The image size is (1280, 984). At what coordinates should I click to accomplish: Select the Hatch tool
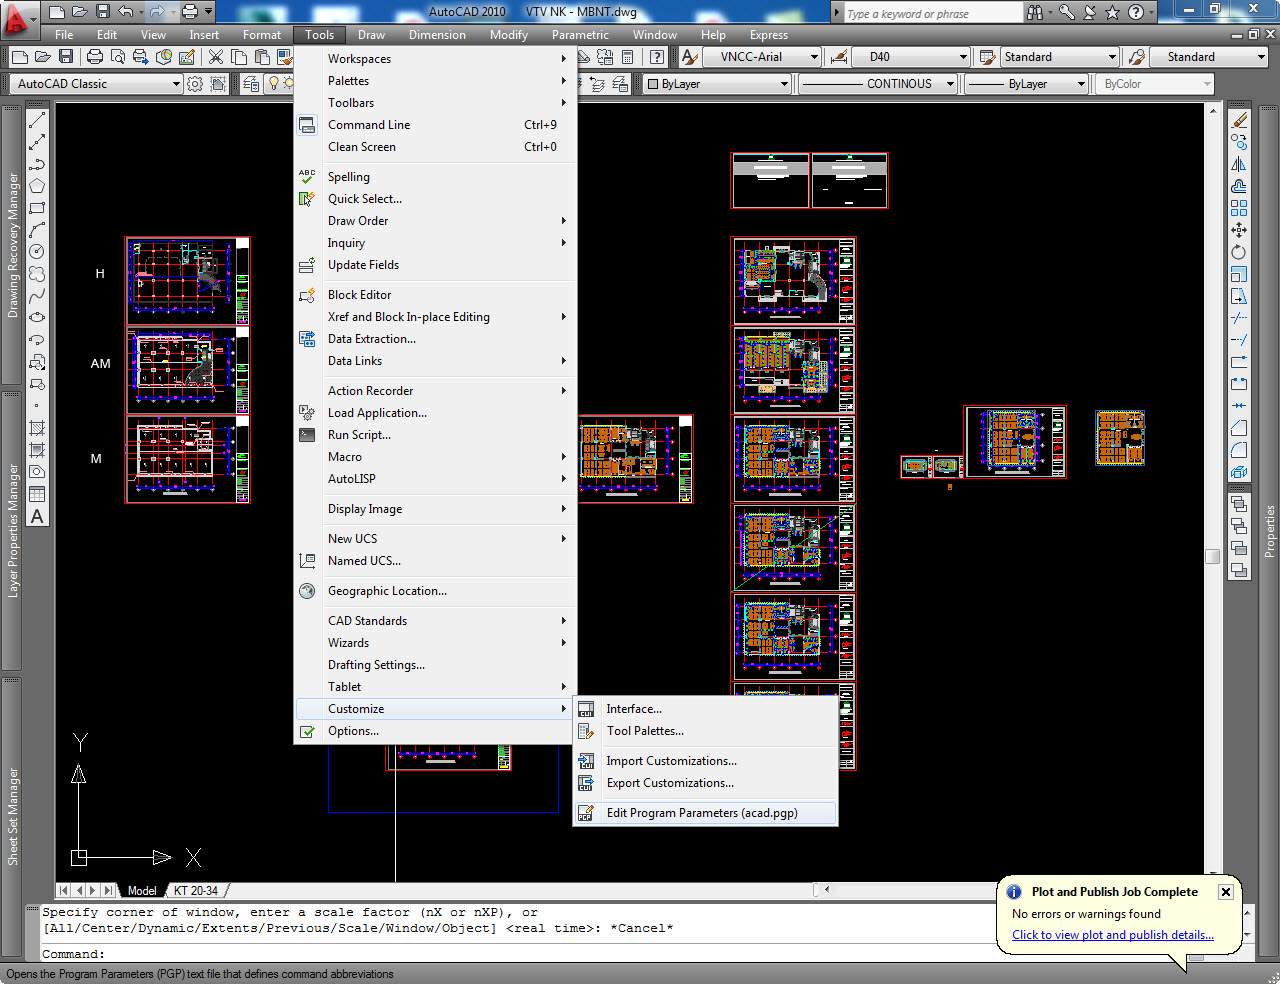(37, 428)
